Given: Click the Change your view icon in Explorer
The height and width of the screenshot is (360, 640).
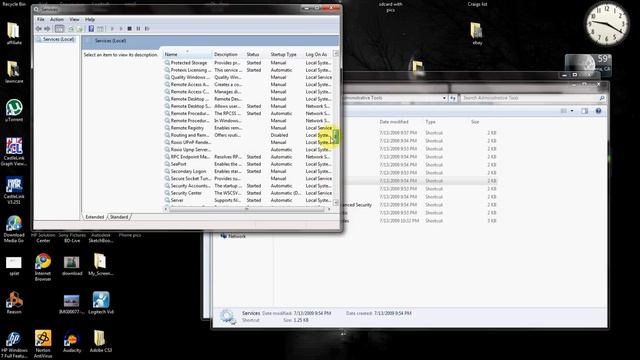Looking at the screenshot, I should point(564,111).
